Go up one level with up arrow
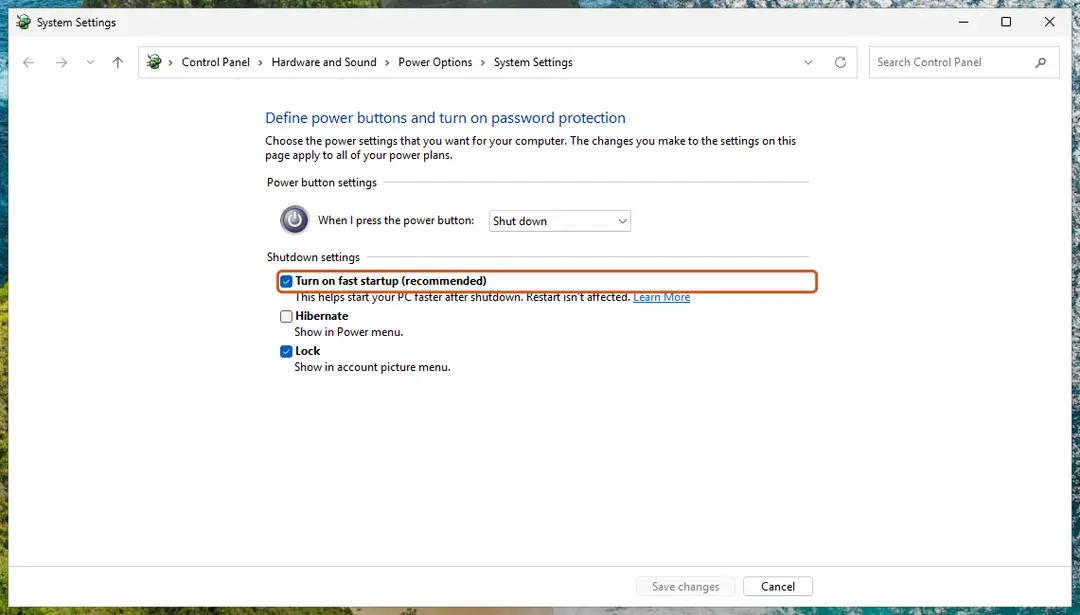Screen dimensions: 1080x615 click(x=118, y=62)
